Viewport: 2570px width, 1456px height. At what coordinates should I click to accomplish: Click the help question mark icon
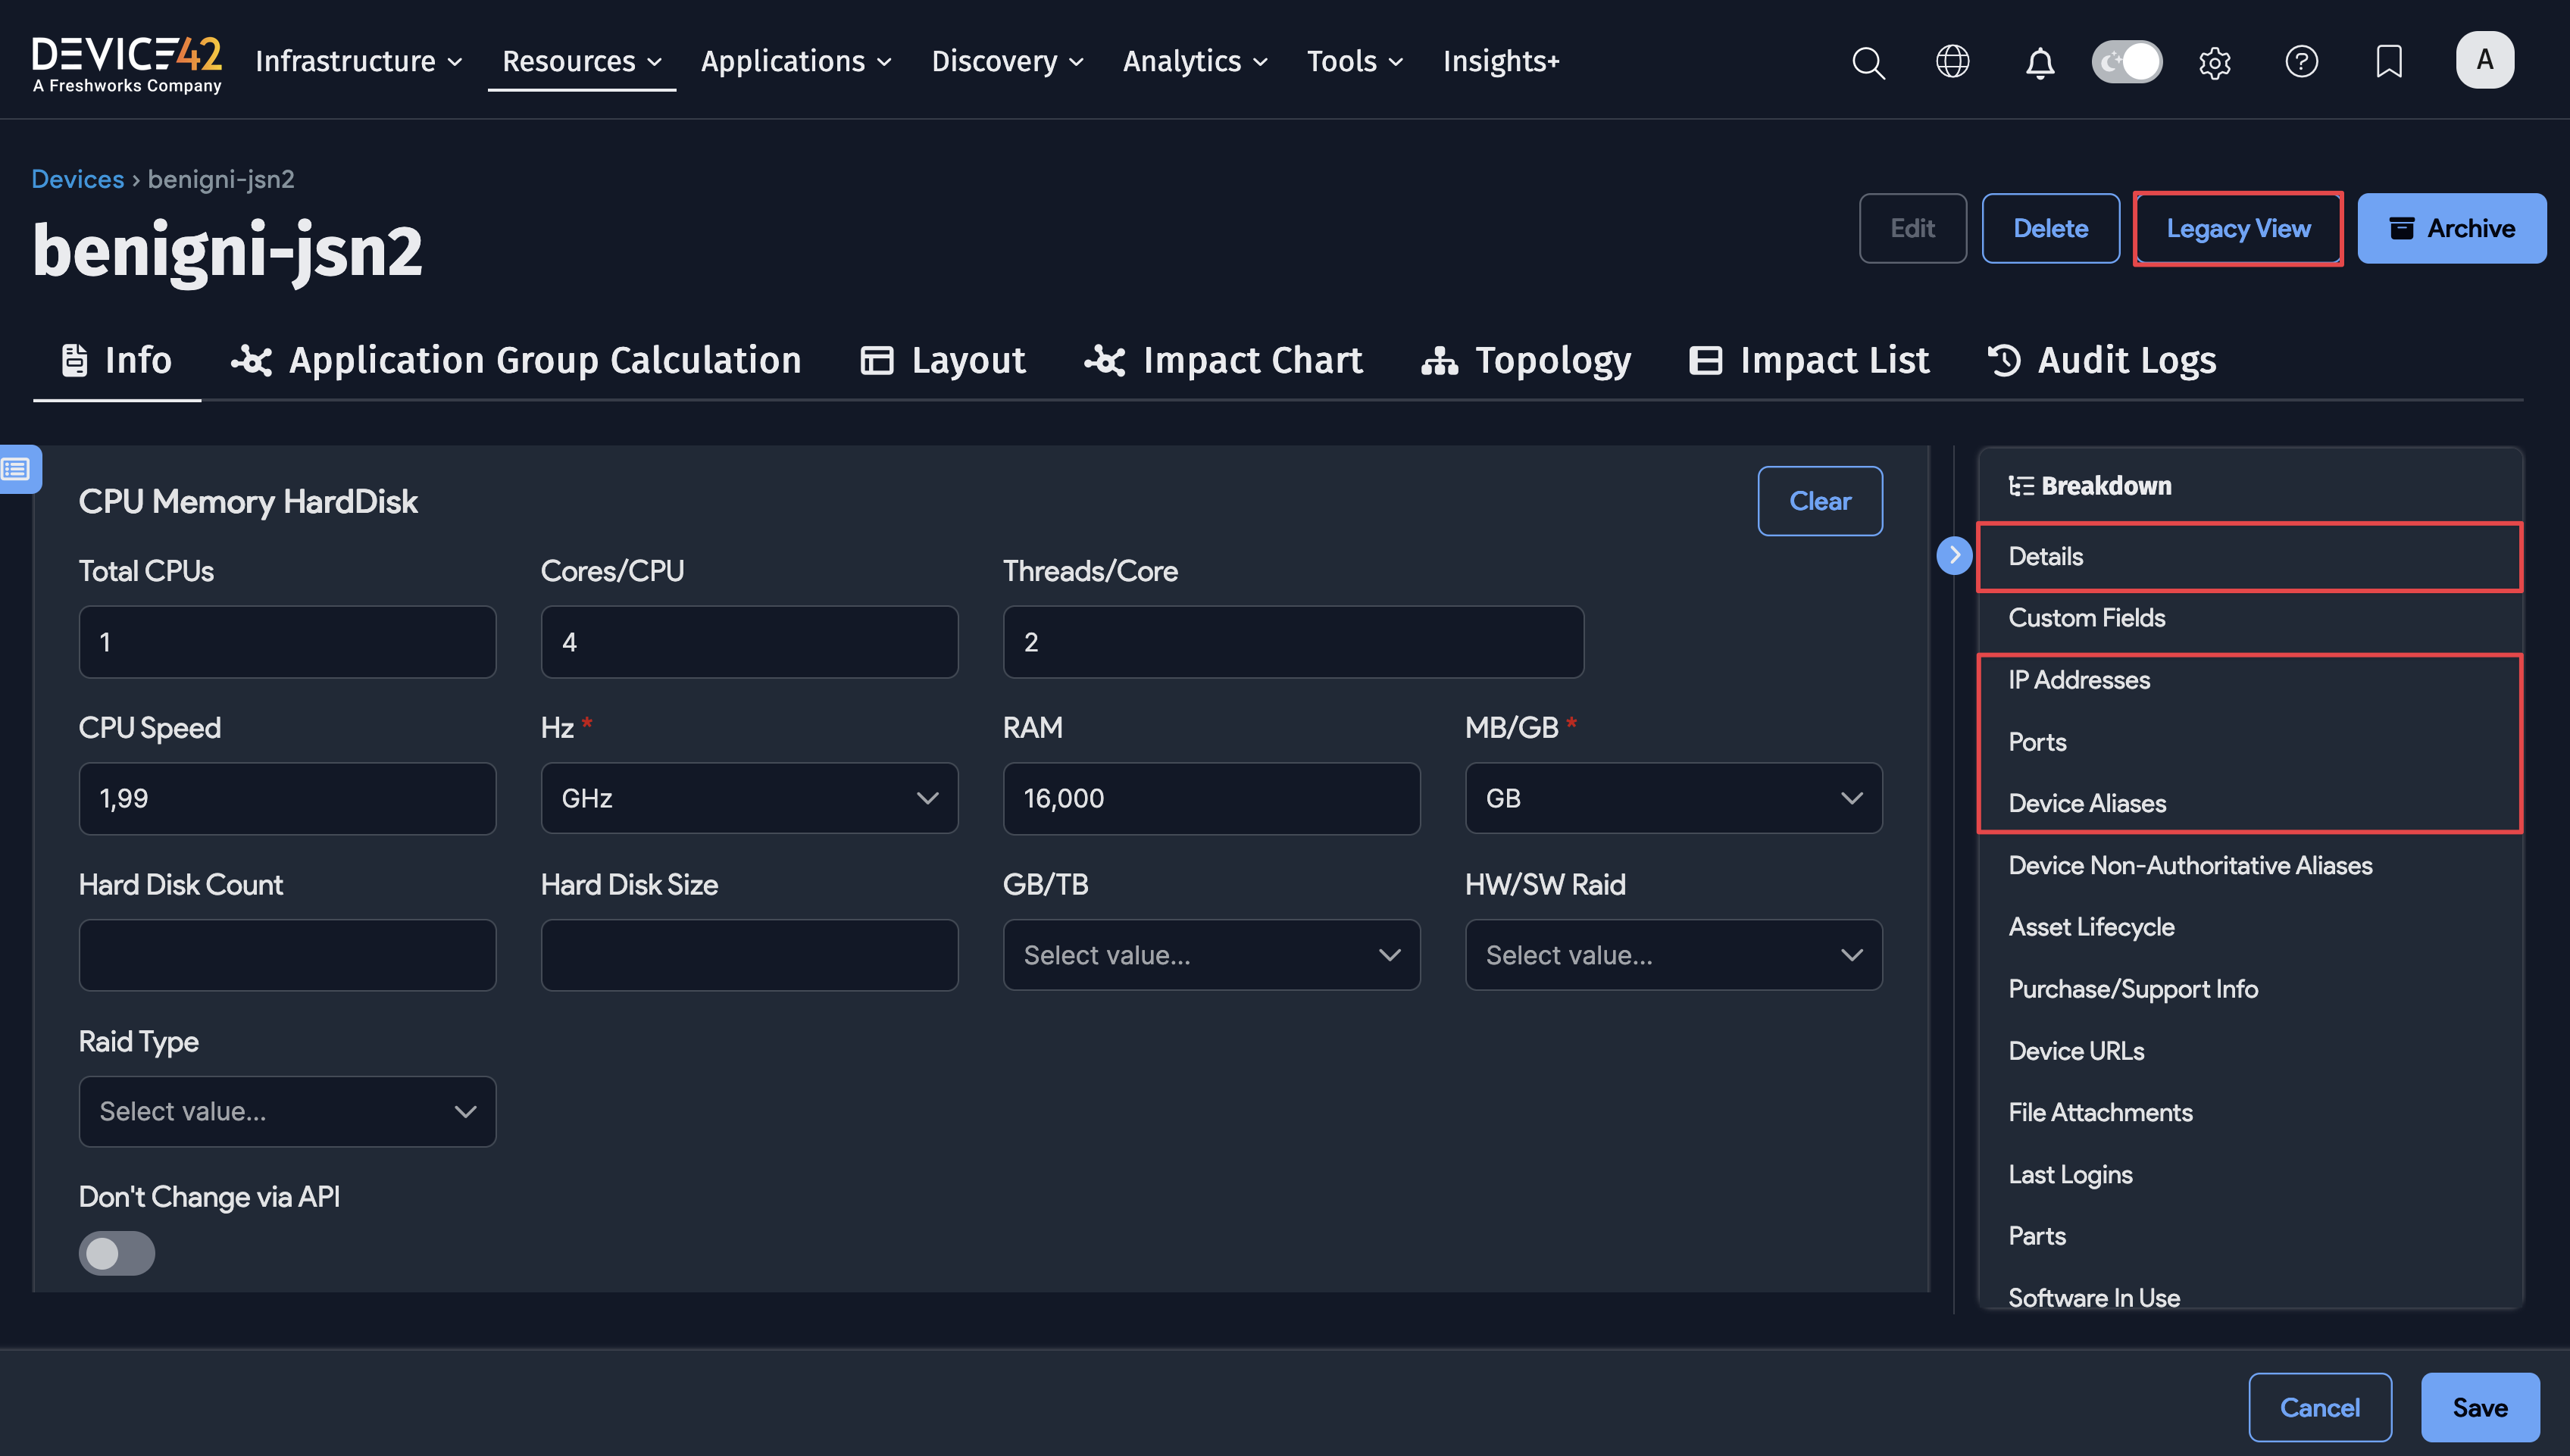(x=2301, y=62)
